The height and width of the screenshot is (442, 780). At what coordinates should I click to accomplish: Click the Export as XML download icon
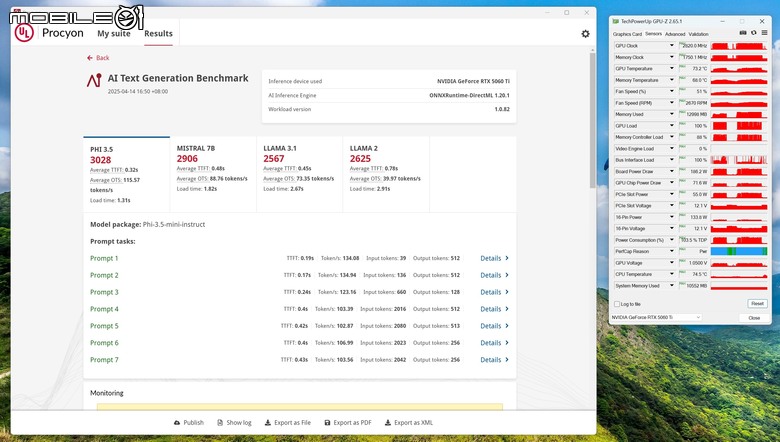tap(388, 423)
